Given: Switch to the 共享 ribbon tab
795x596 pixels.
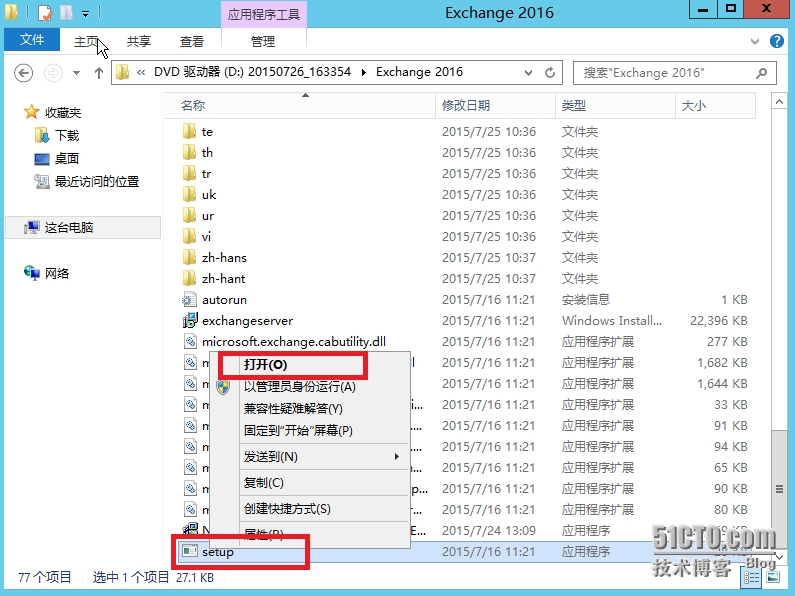Looking at the screenshot, I should click(139, 41).
